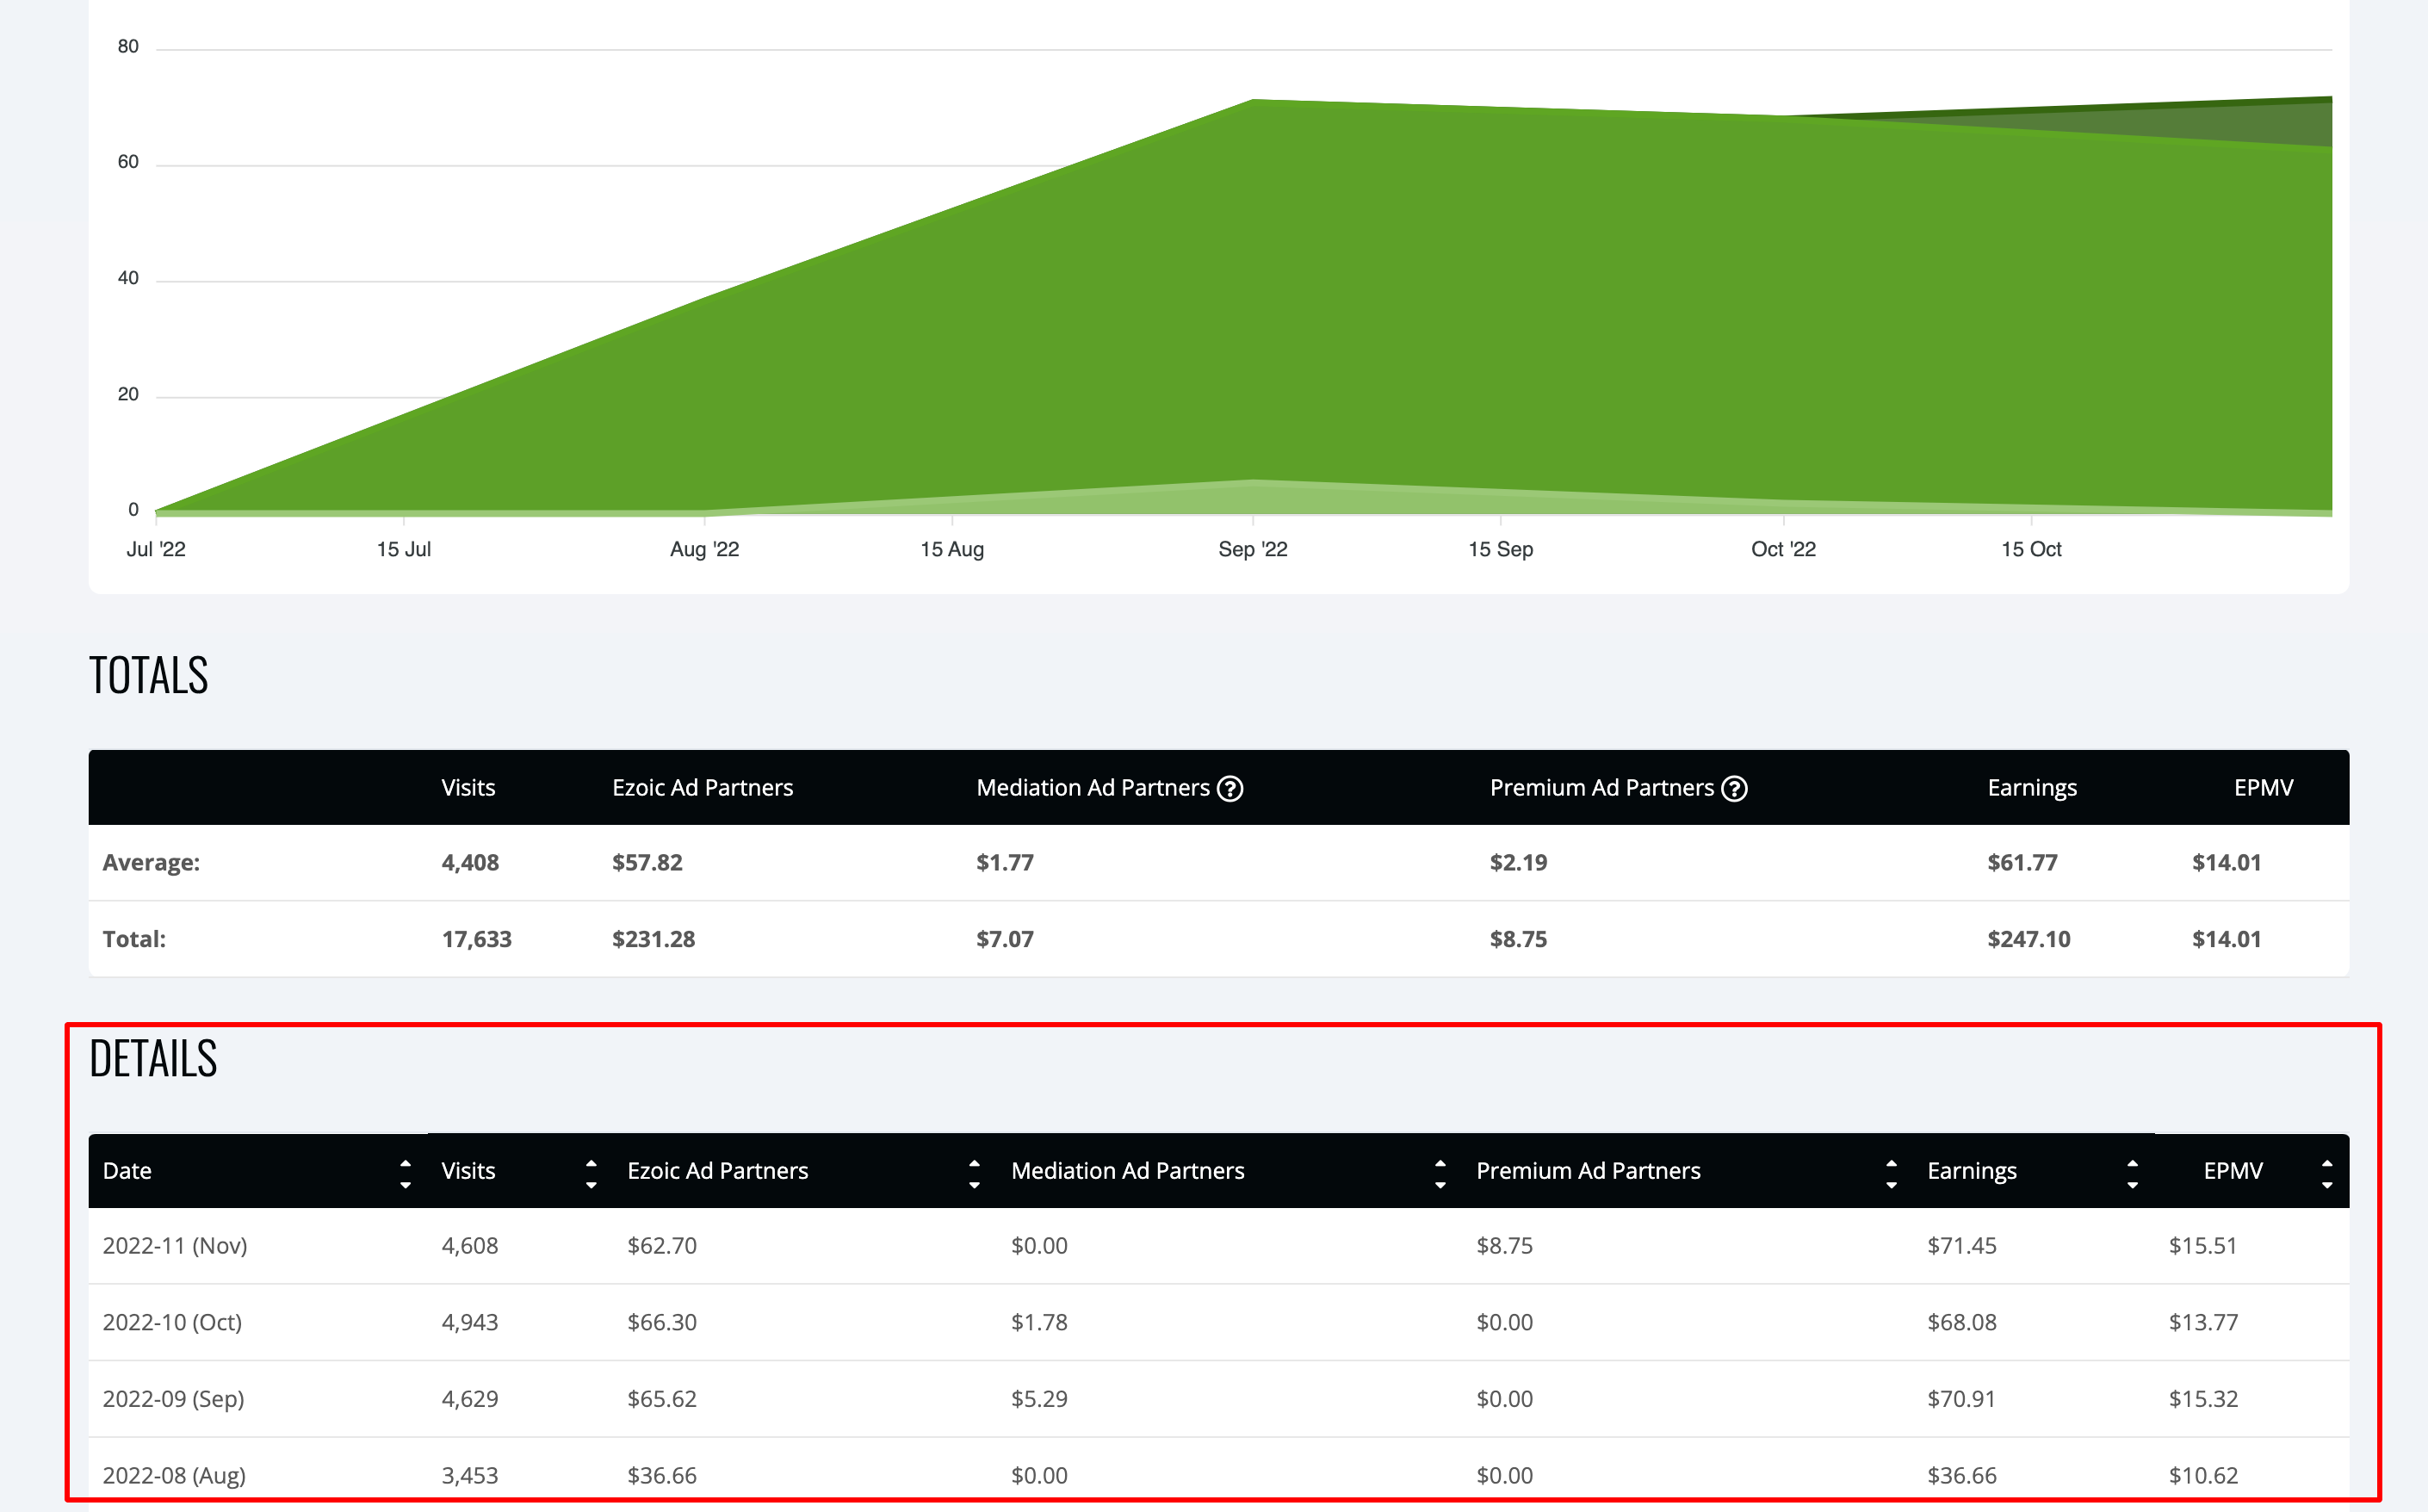Click the 4,943 visits value
This screenshot has height=1512, width=2428.
pos(470,1323)
